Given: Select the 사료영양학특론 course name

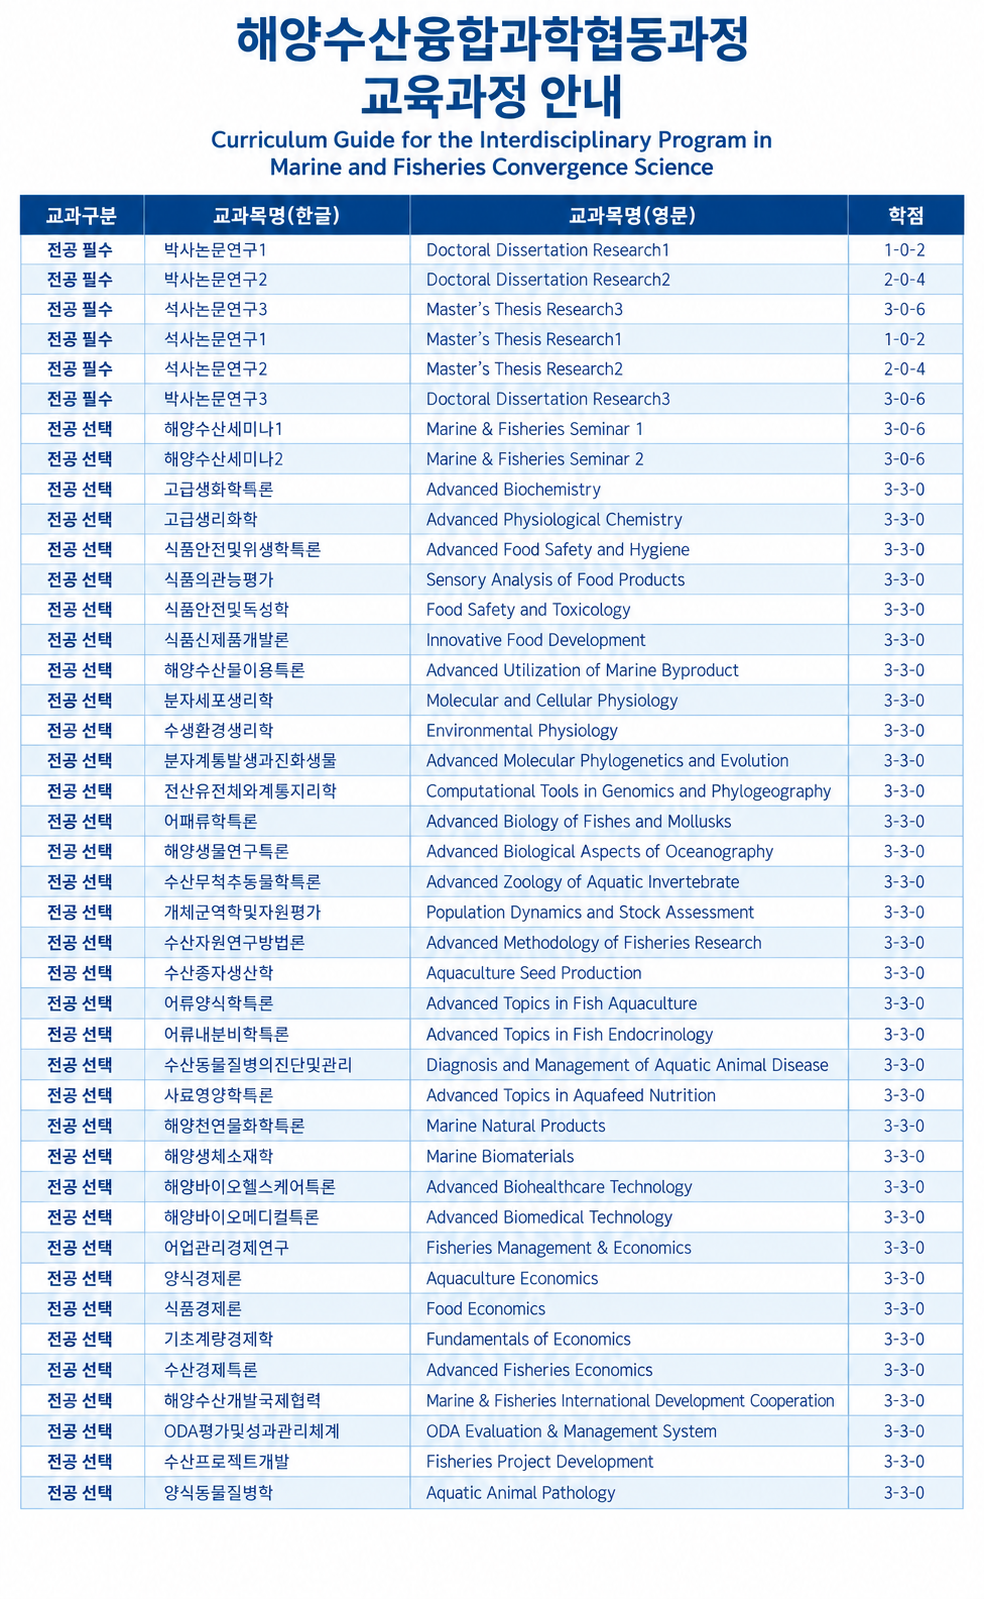Looking at the screenshot, I should 218,1095.
